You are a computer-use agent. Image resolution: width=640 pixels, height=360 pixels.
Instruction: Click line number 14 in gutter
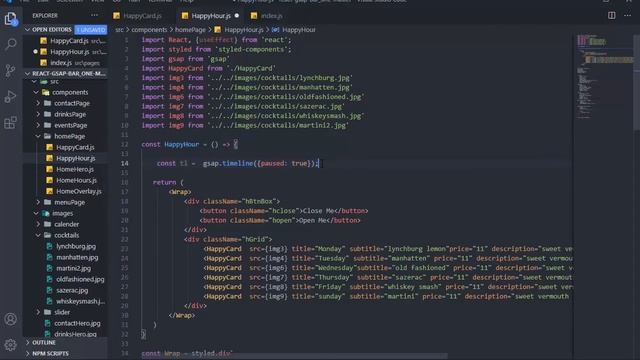[124, 163]
